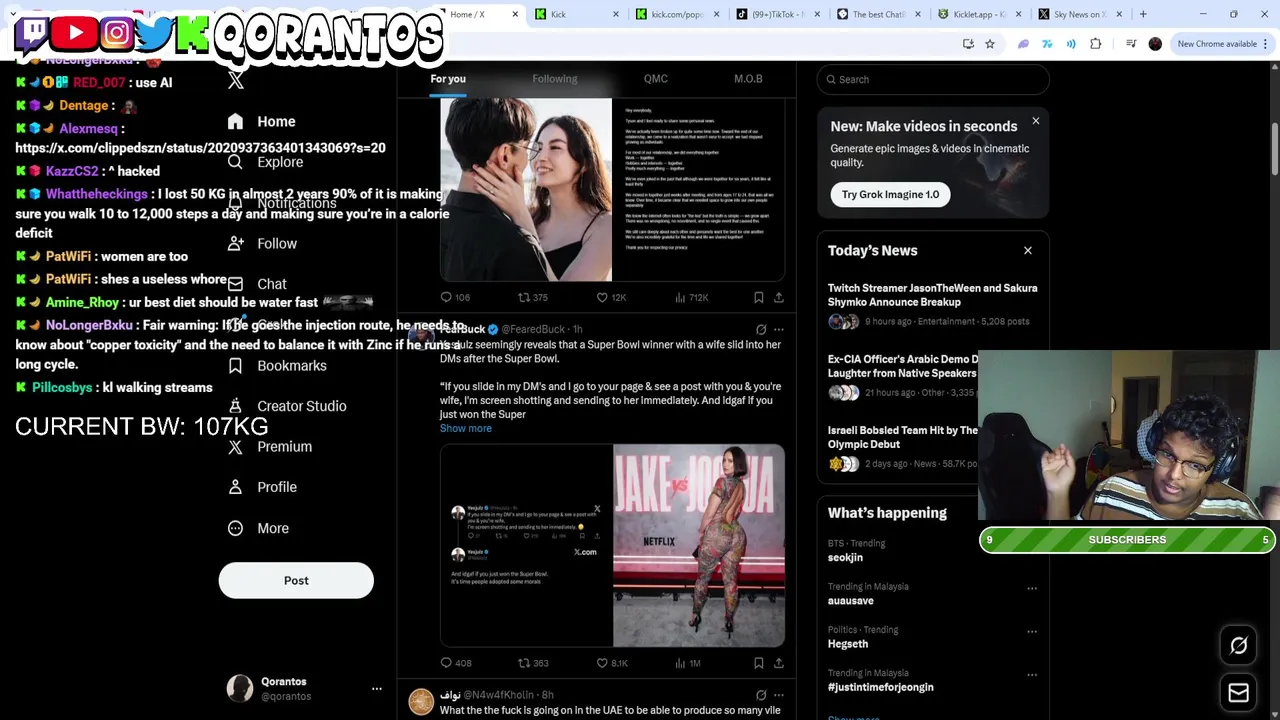
Task: Switch to the For you tab
Action: coord(448,79)
